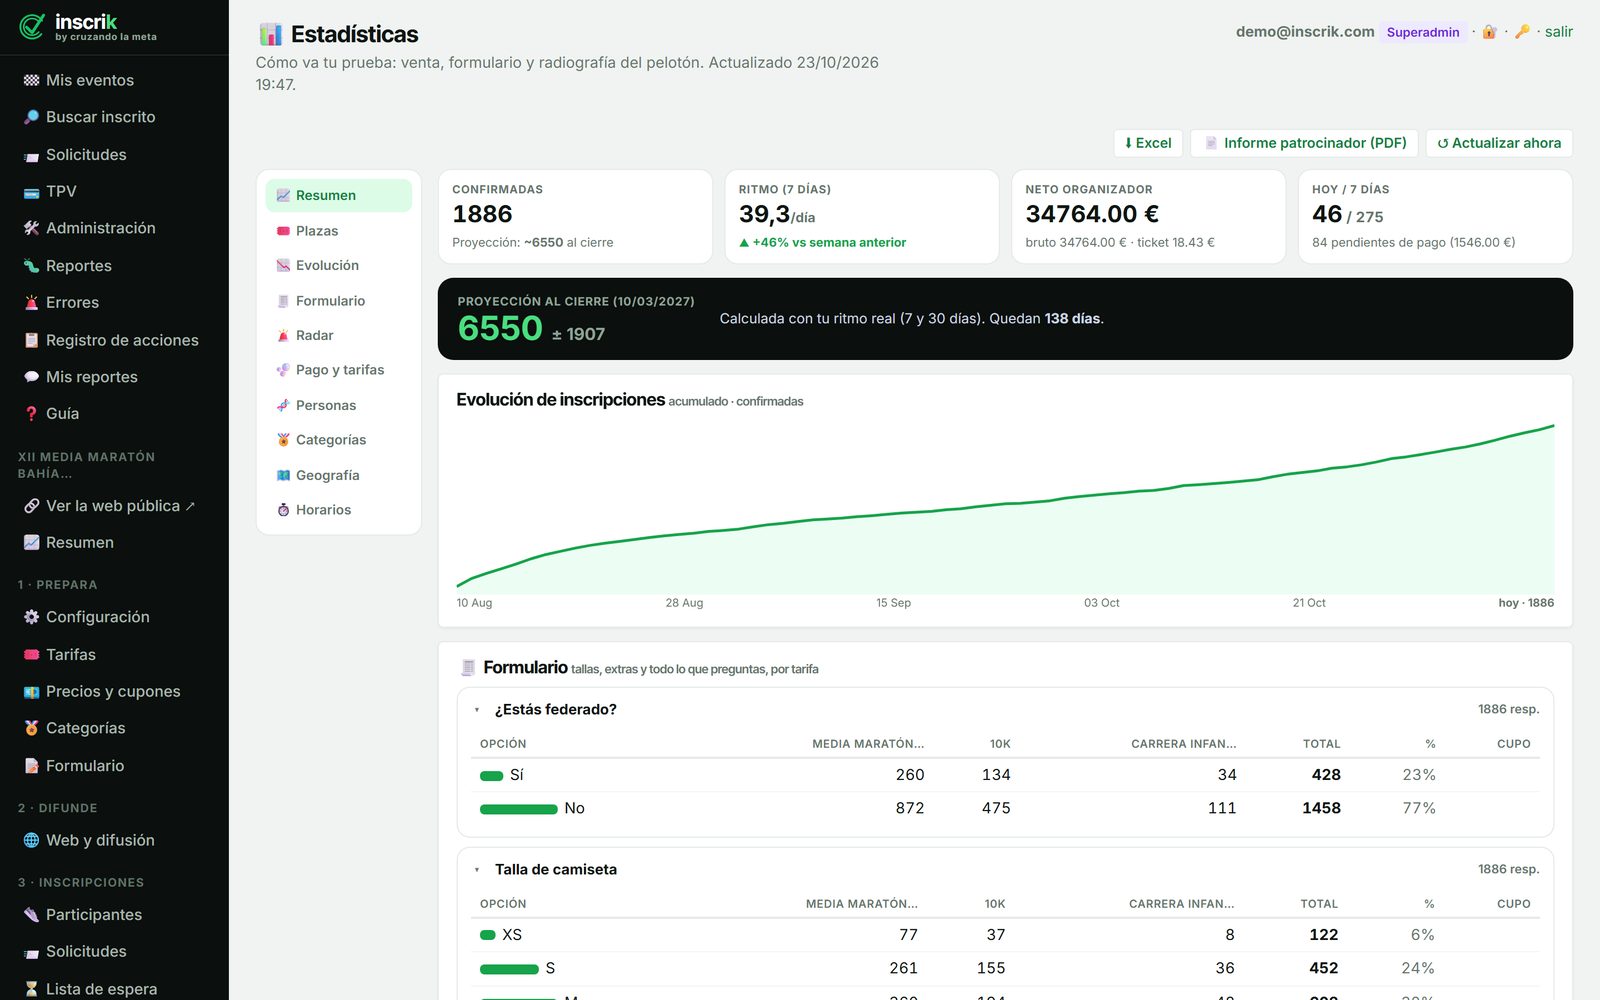Collapse the Talla de camiseta section
The width and height of the screenshot is (1600, 1000).
(x=477, y=870)
